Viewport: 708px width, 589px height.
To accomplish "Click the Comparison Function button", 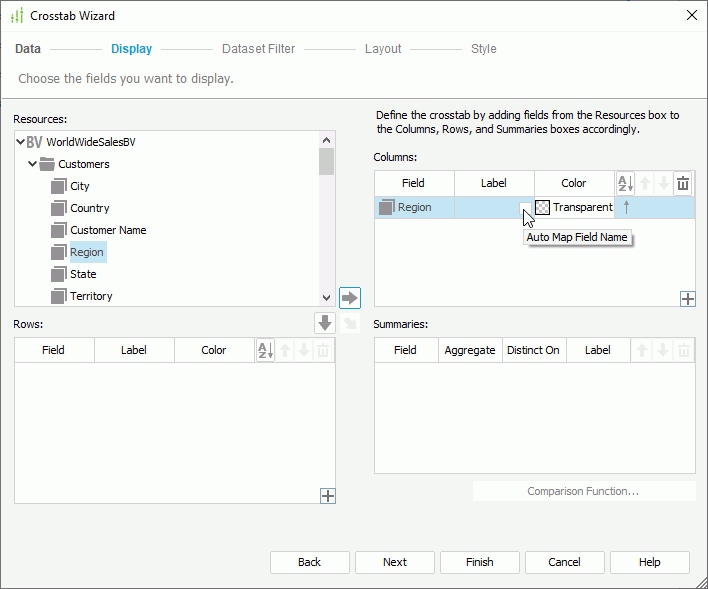I will 584,491.
